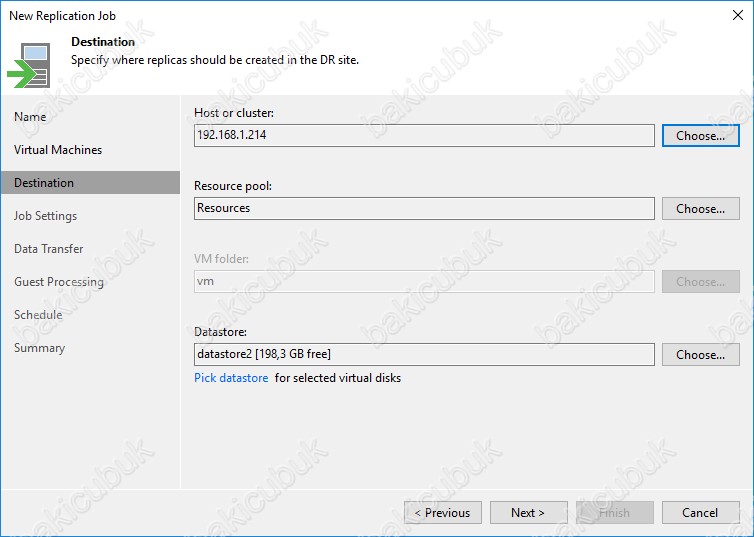Go to the Virtual Machines step
The image size is (754, 537).
(x=58, y=150)
